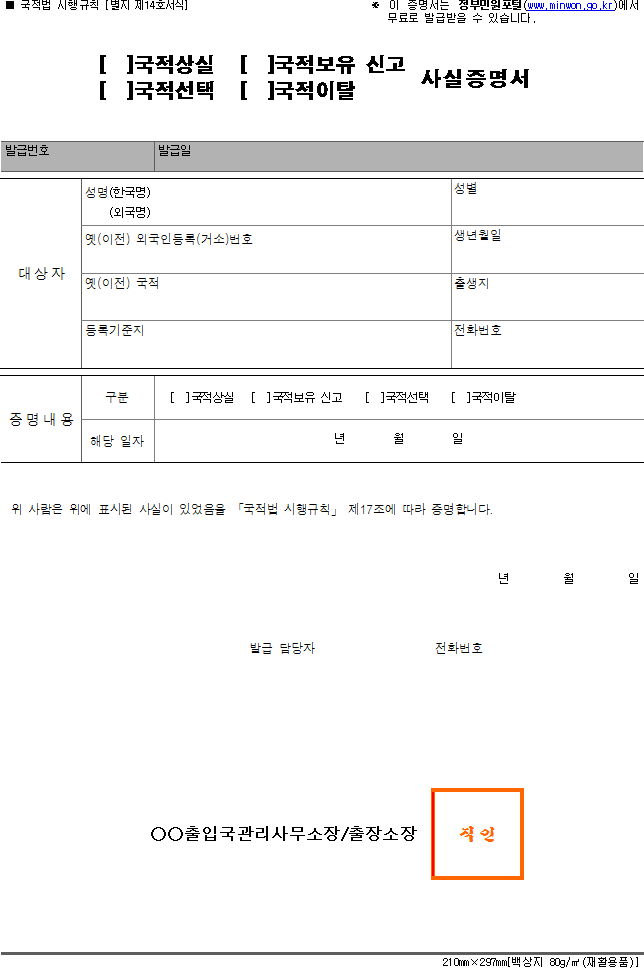644x968 pixels.
Task: Click the 발급 담당자 label
Action: click(282, 648)
